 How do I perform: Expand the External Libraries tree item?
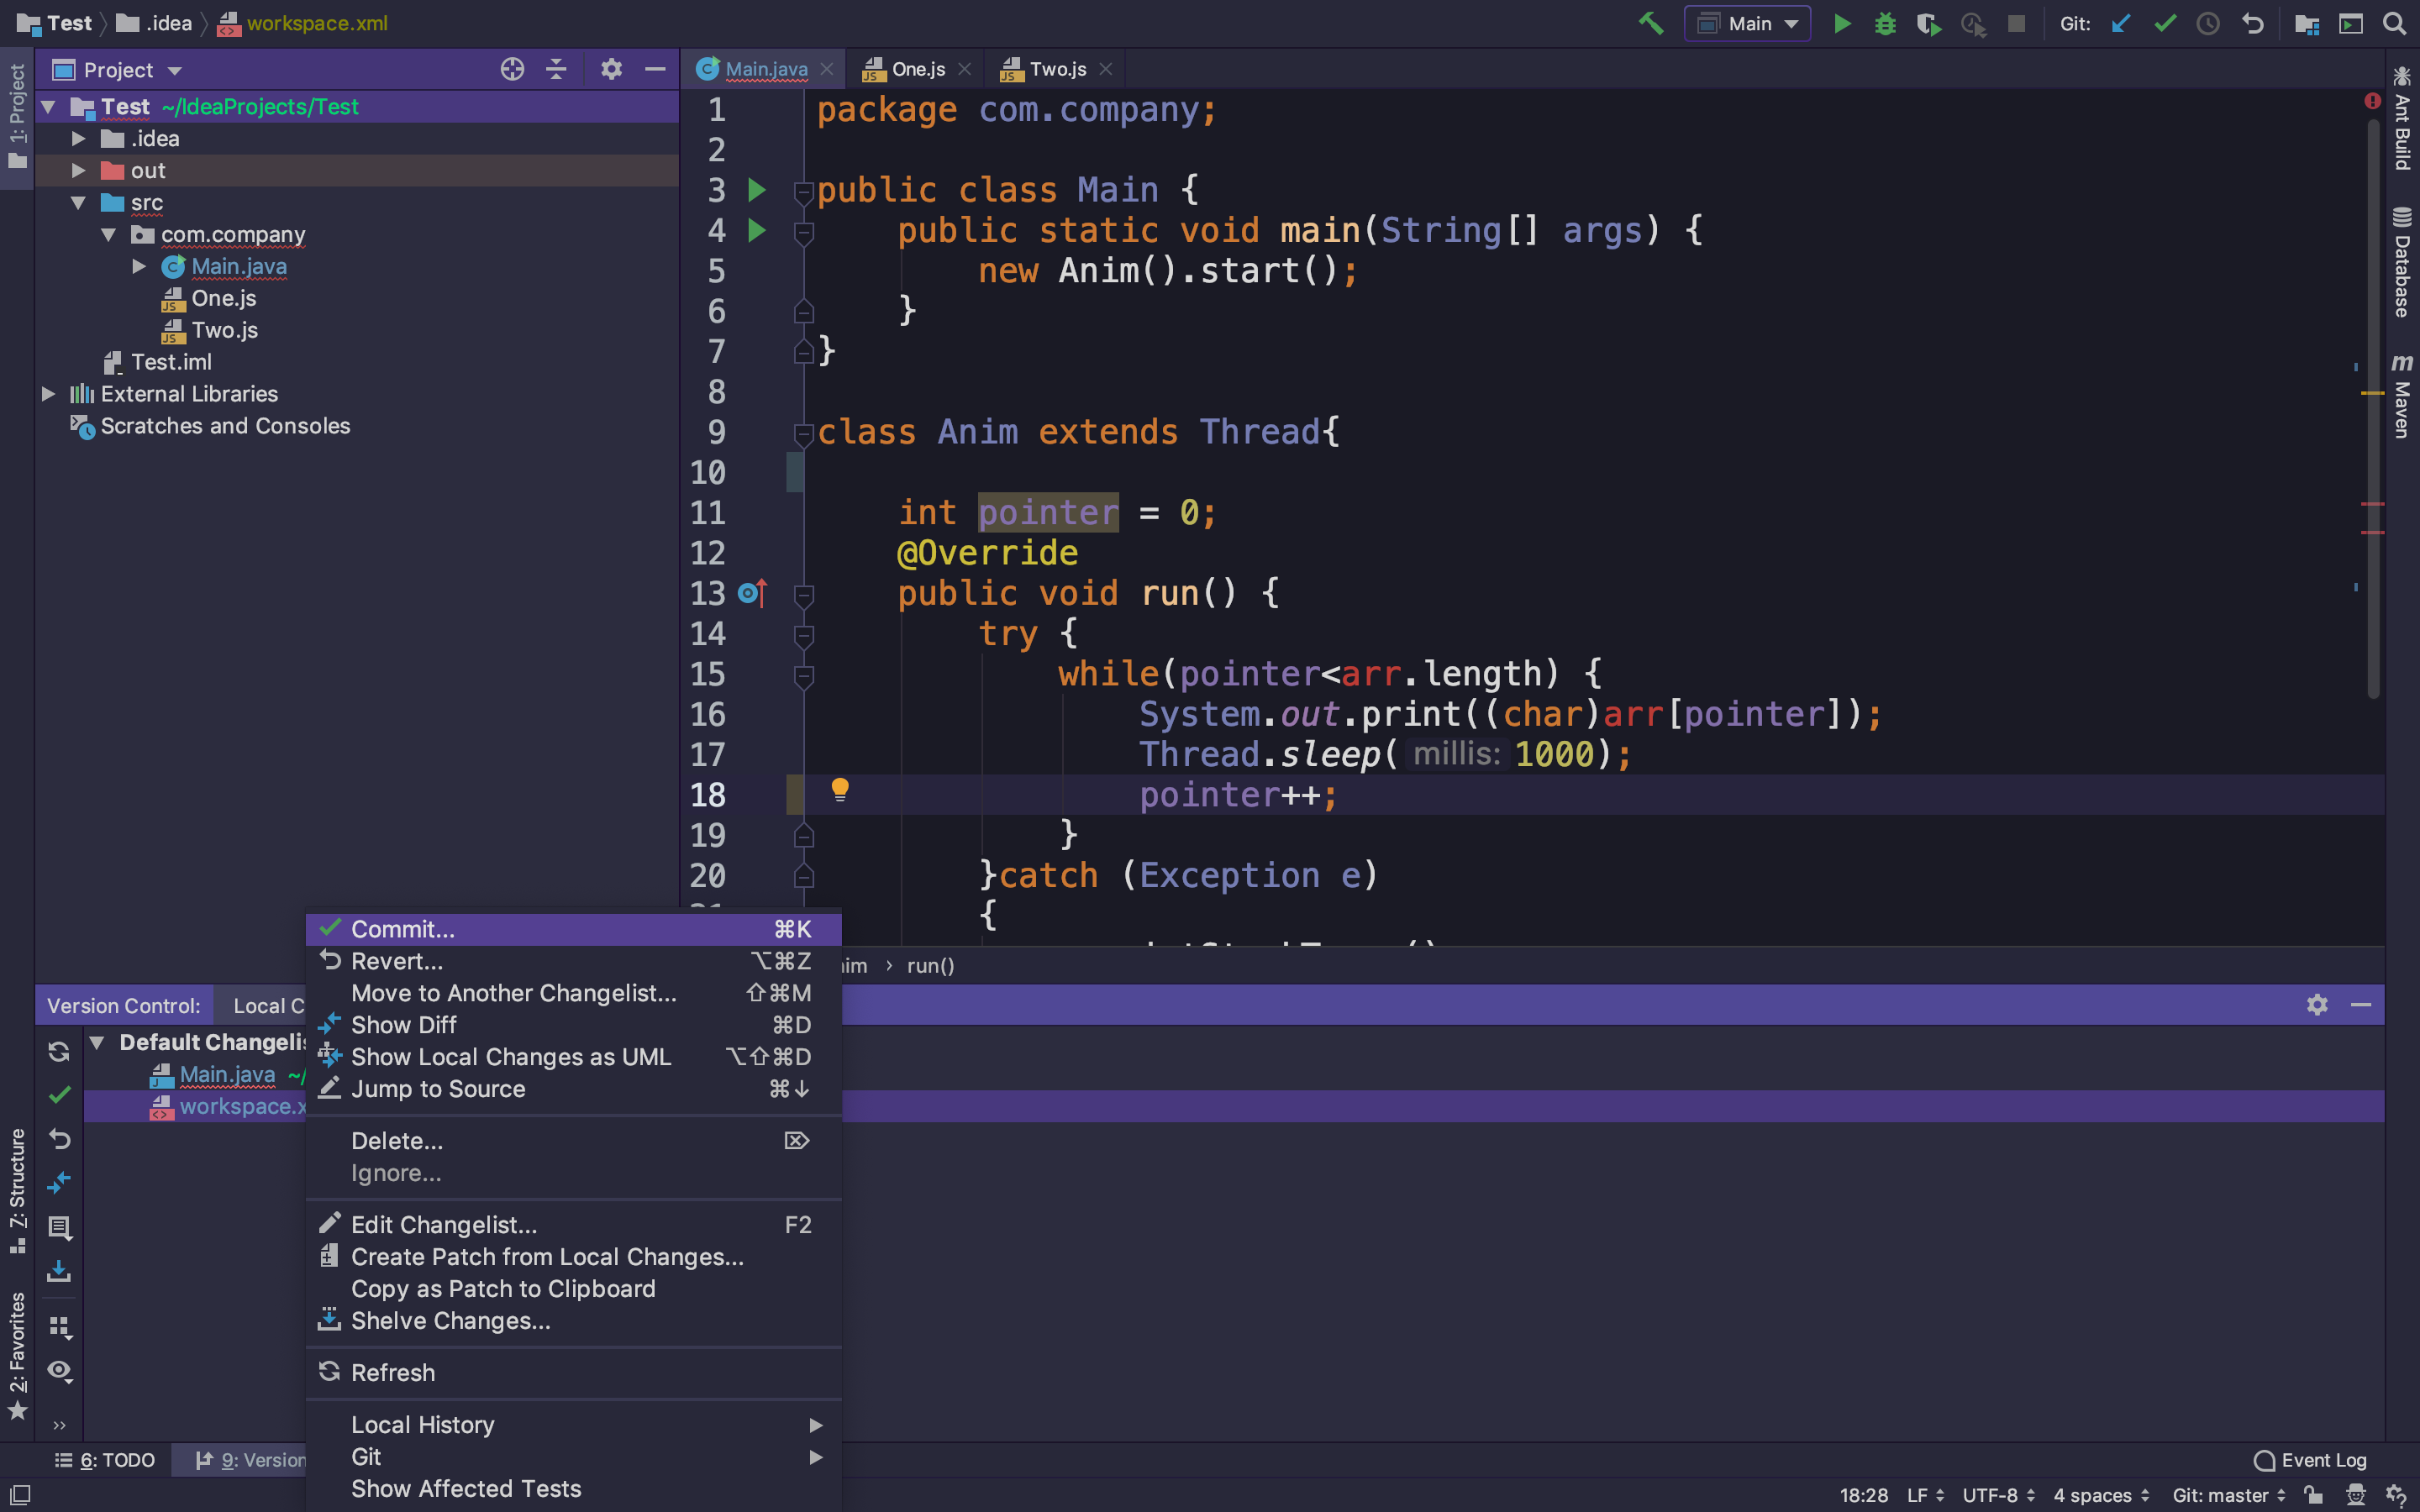(x=47, y=394)
